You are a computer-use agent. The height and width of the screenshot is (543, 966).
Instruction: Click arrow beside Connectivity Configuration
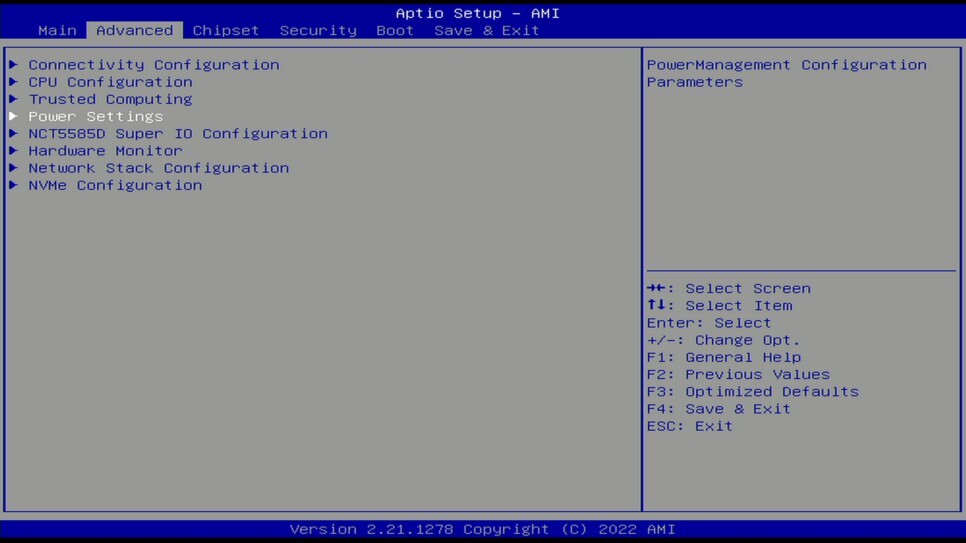(x=14, y=64)
